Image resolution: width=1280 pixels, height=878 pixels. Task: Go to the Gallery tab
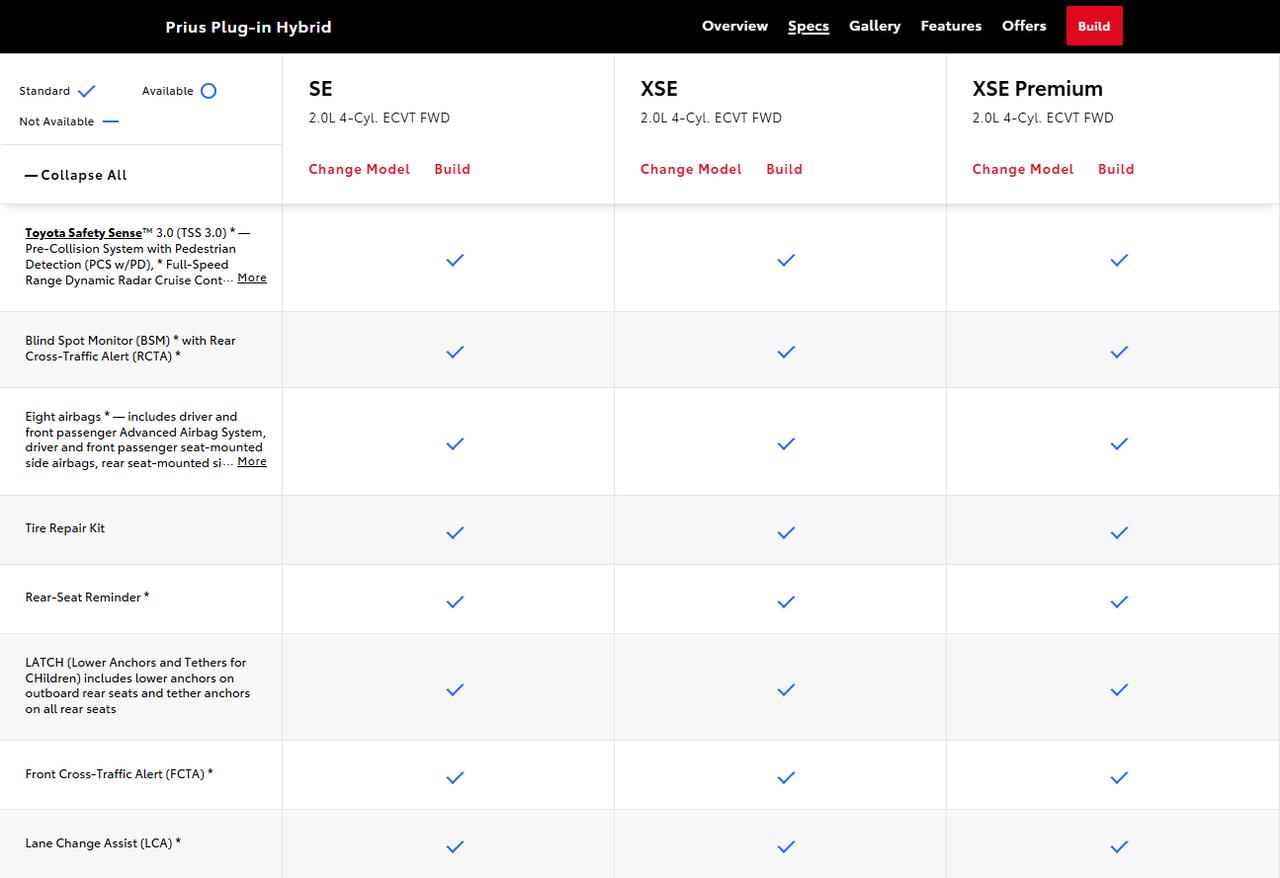(x=875, y=26)
